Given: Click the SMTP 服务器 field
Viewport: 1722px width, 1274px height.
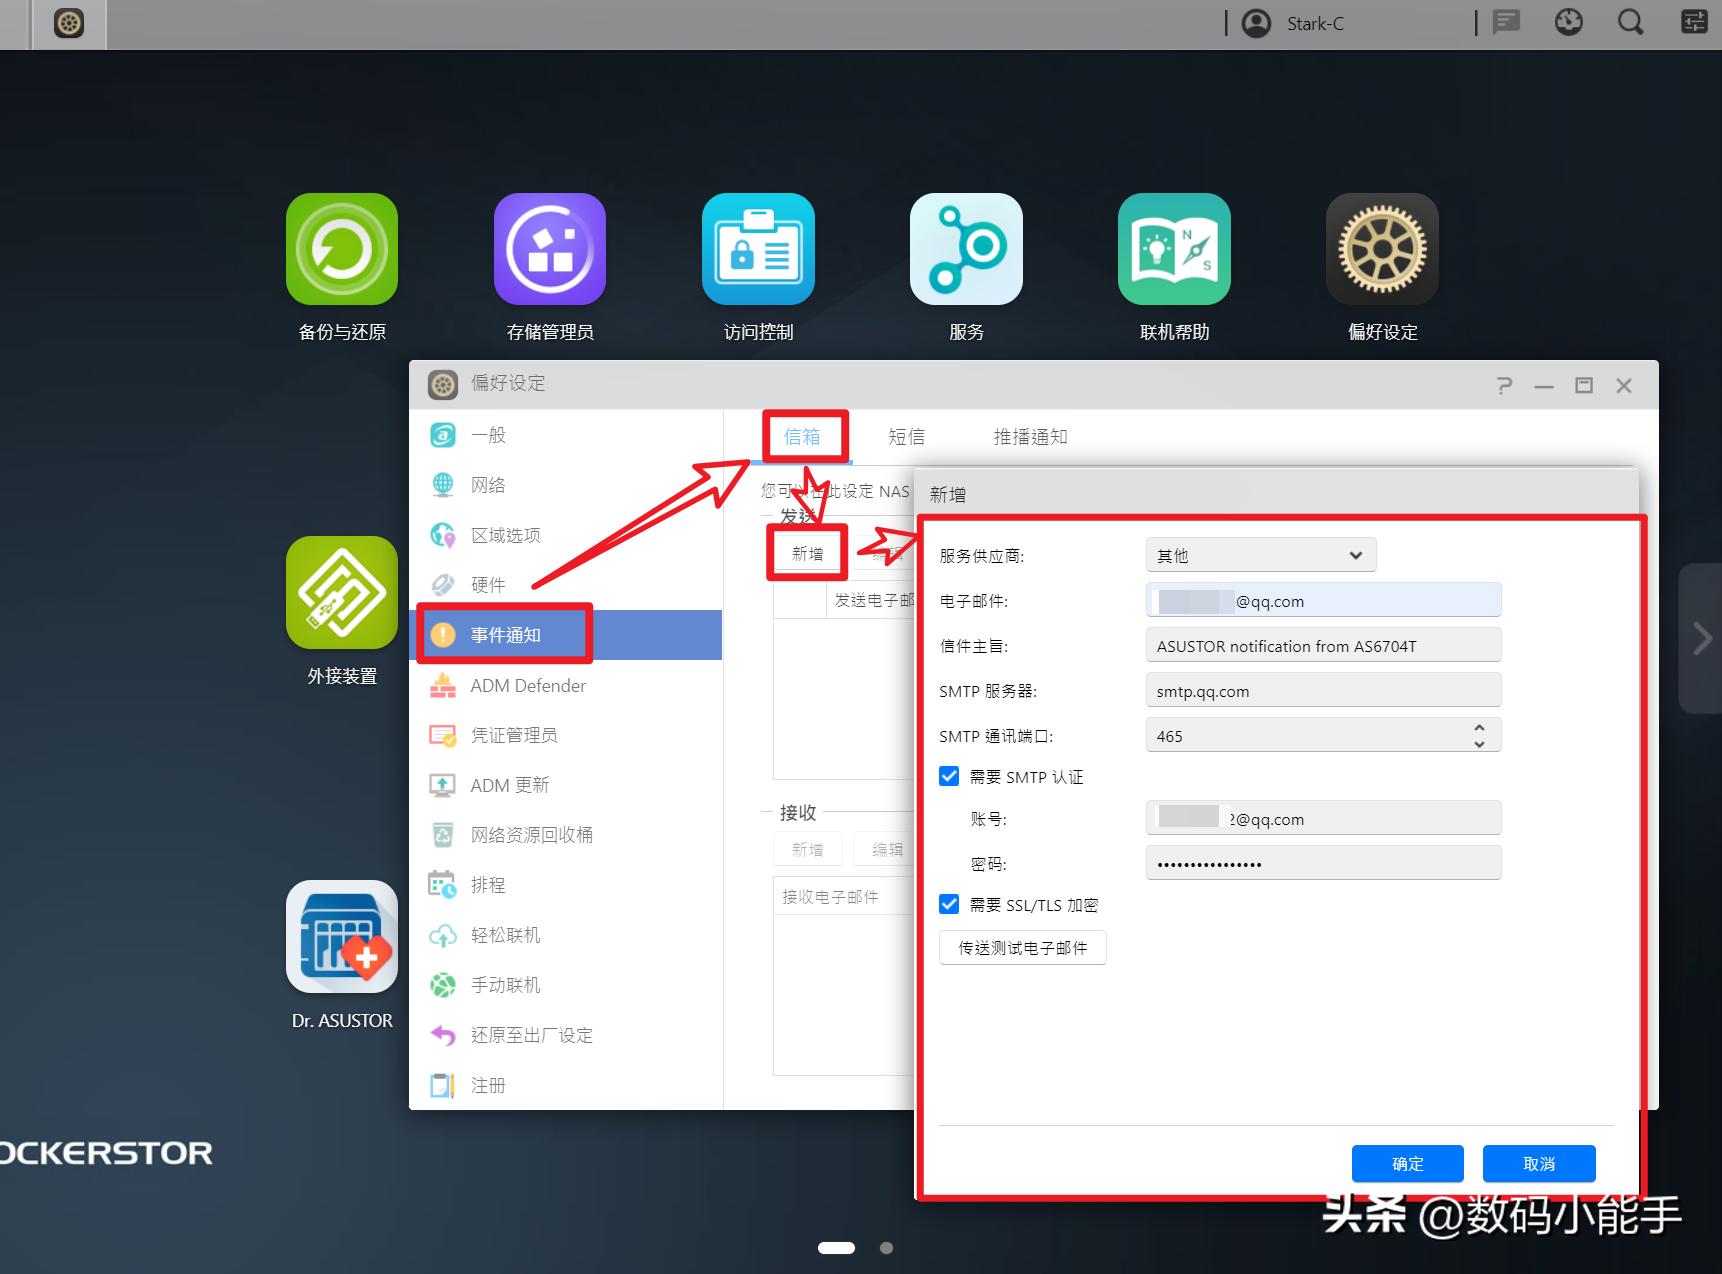Looking at the screenshot, I should [x=1323, y=691].
